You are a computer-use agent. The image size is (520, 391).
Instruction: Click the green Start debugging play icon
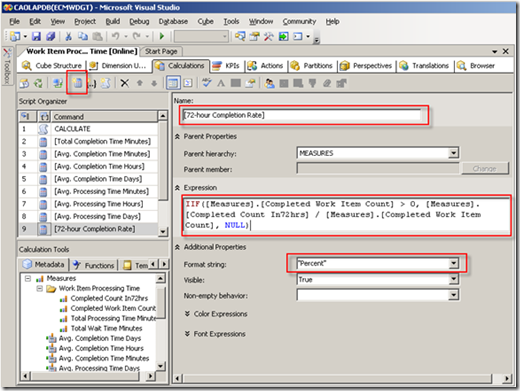(x=162, y=36)
